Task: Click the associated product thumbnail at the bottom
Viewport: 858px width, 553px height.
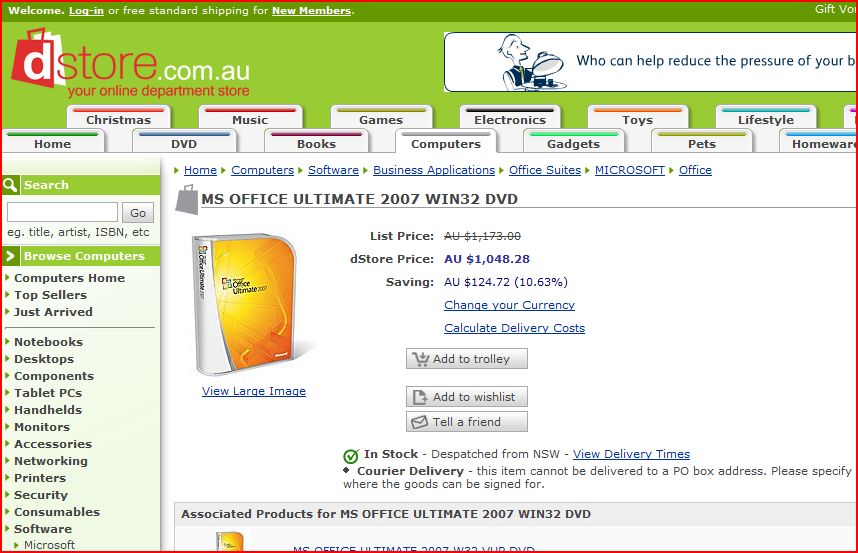Action: tap(230, 541)
